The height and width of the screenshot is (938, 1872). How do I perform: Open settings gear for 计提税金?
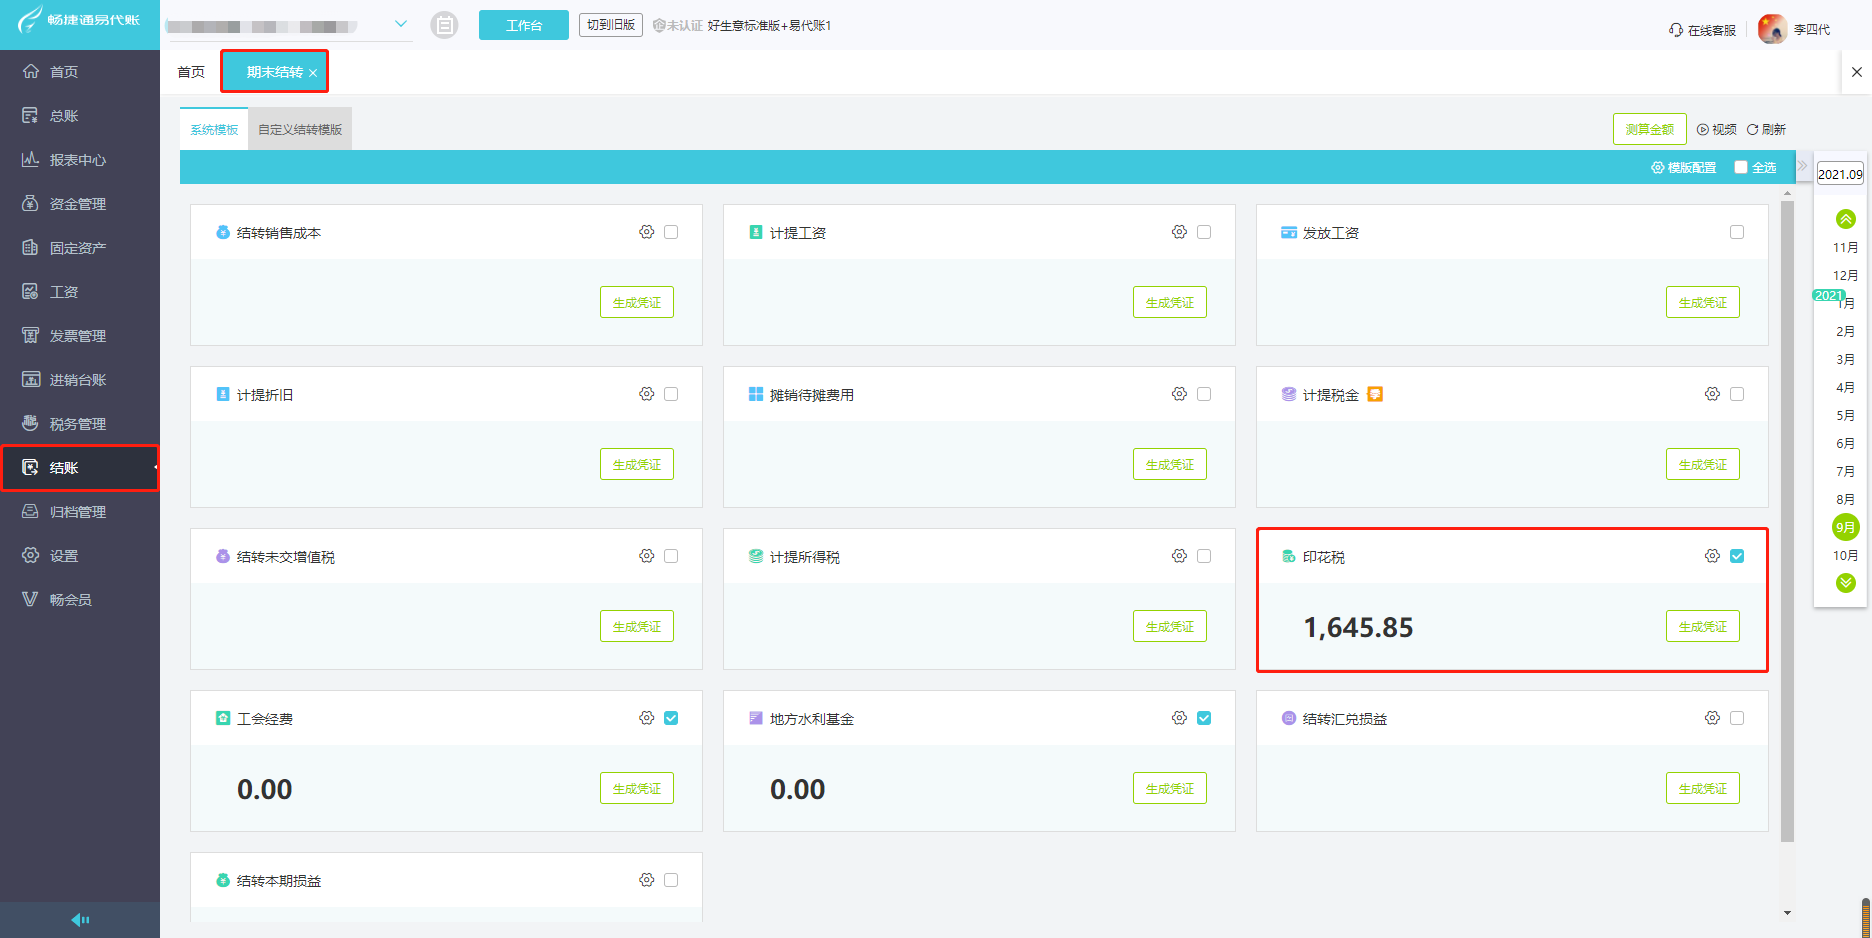coord(1713,394)
